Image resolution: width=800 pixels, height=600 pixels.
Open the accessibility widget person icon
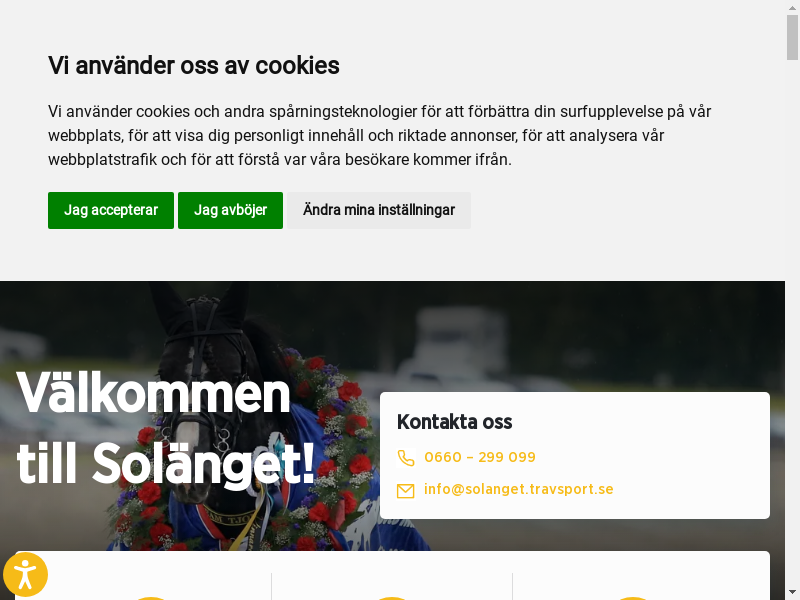tap(25, 574)
